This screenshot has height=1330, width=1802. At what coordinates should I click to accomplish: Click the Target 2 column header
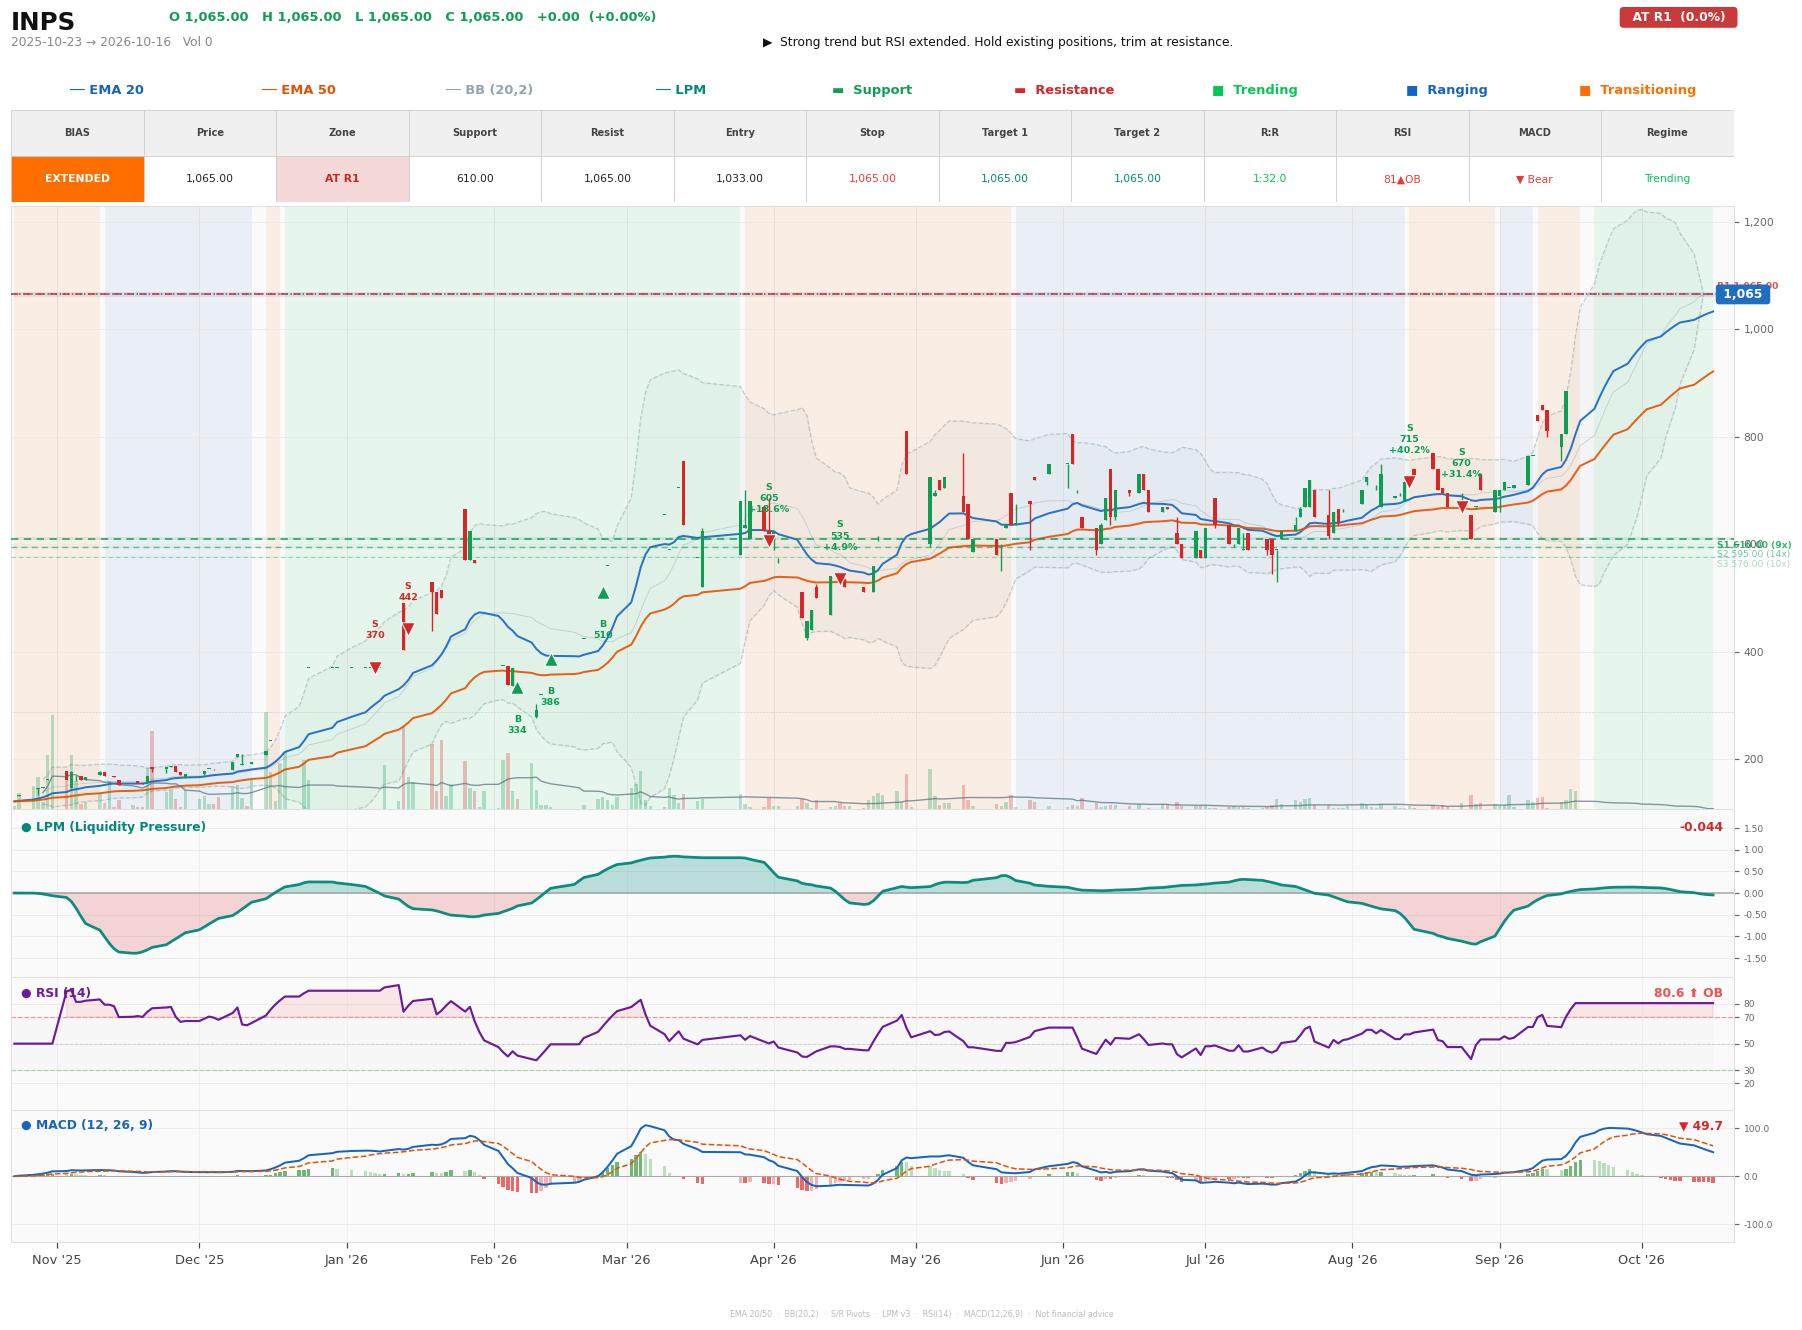pos(1137,133)
